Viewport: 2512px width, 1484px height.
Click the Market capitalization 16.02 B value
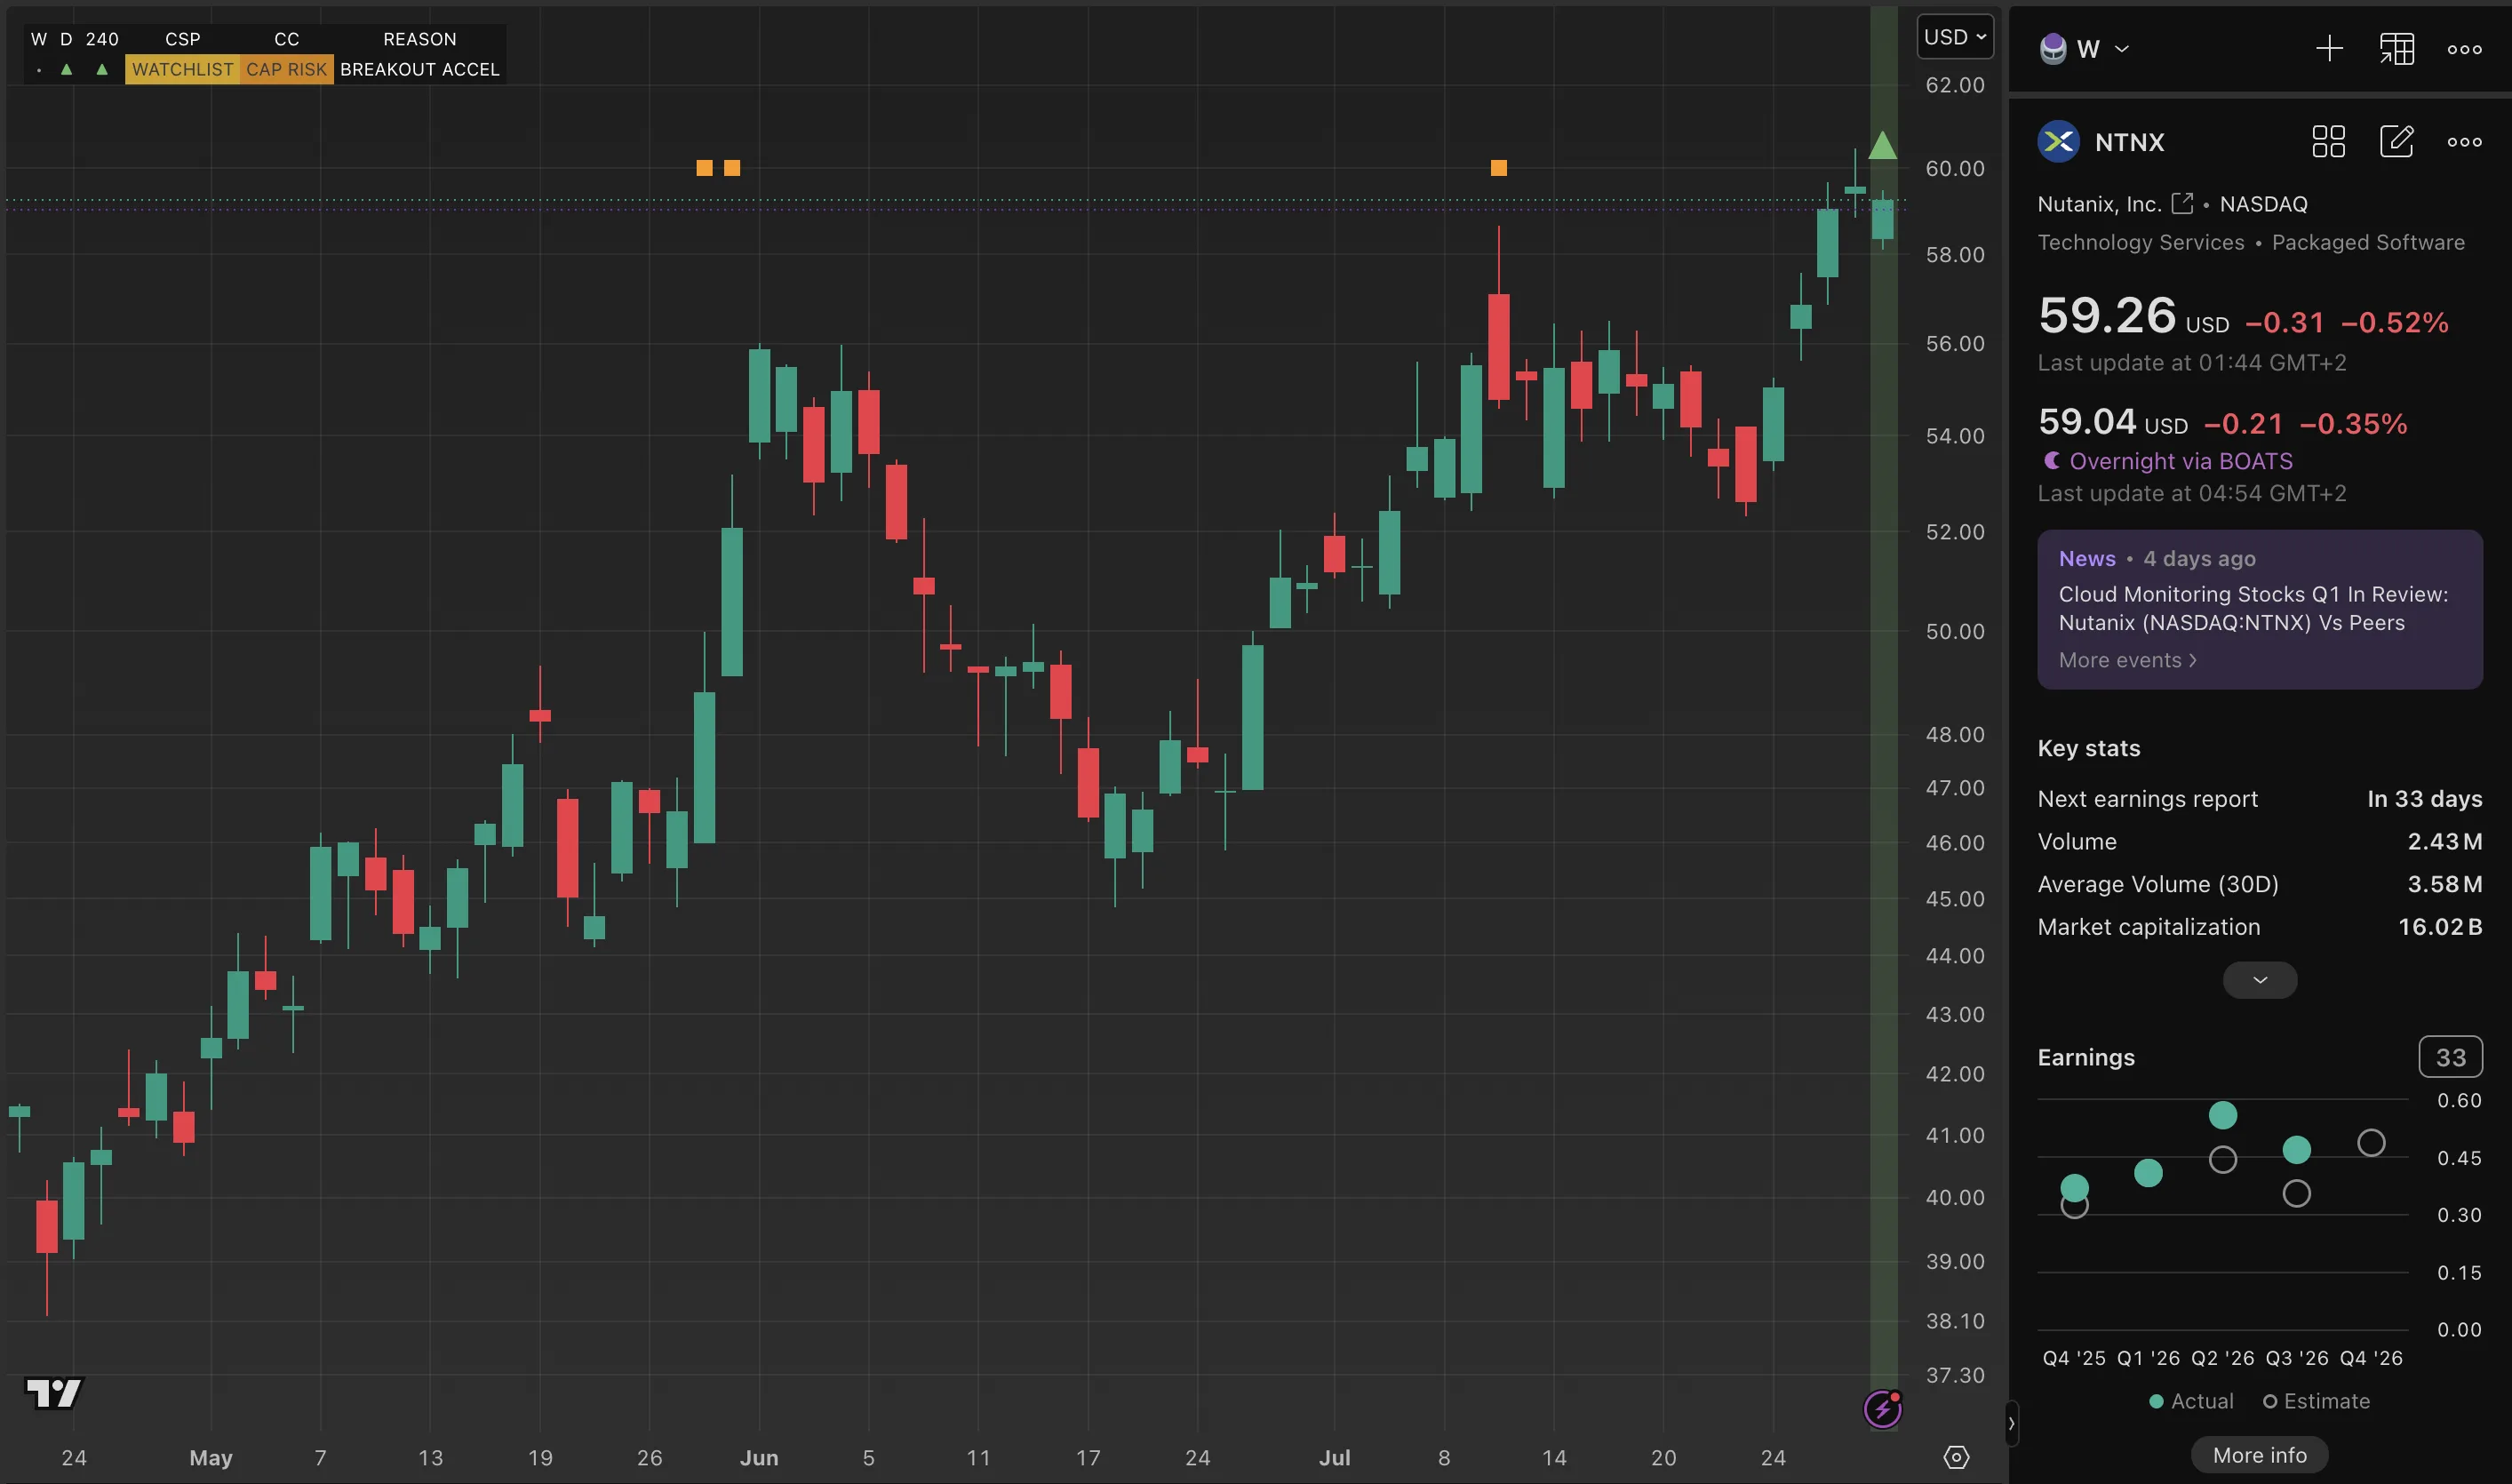point(2439,927)
